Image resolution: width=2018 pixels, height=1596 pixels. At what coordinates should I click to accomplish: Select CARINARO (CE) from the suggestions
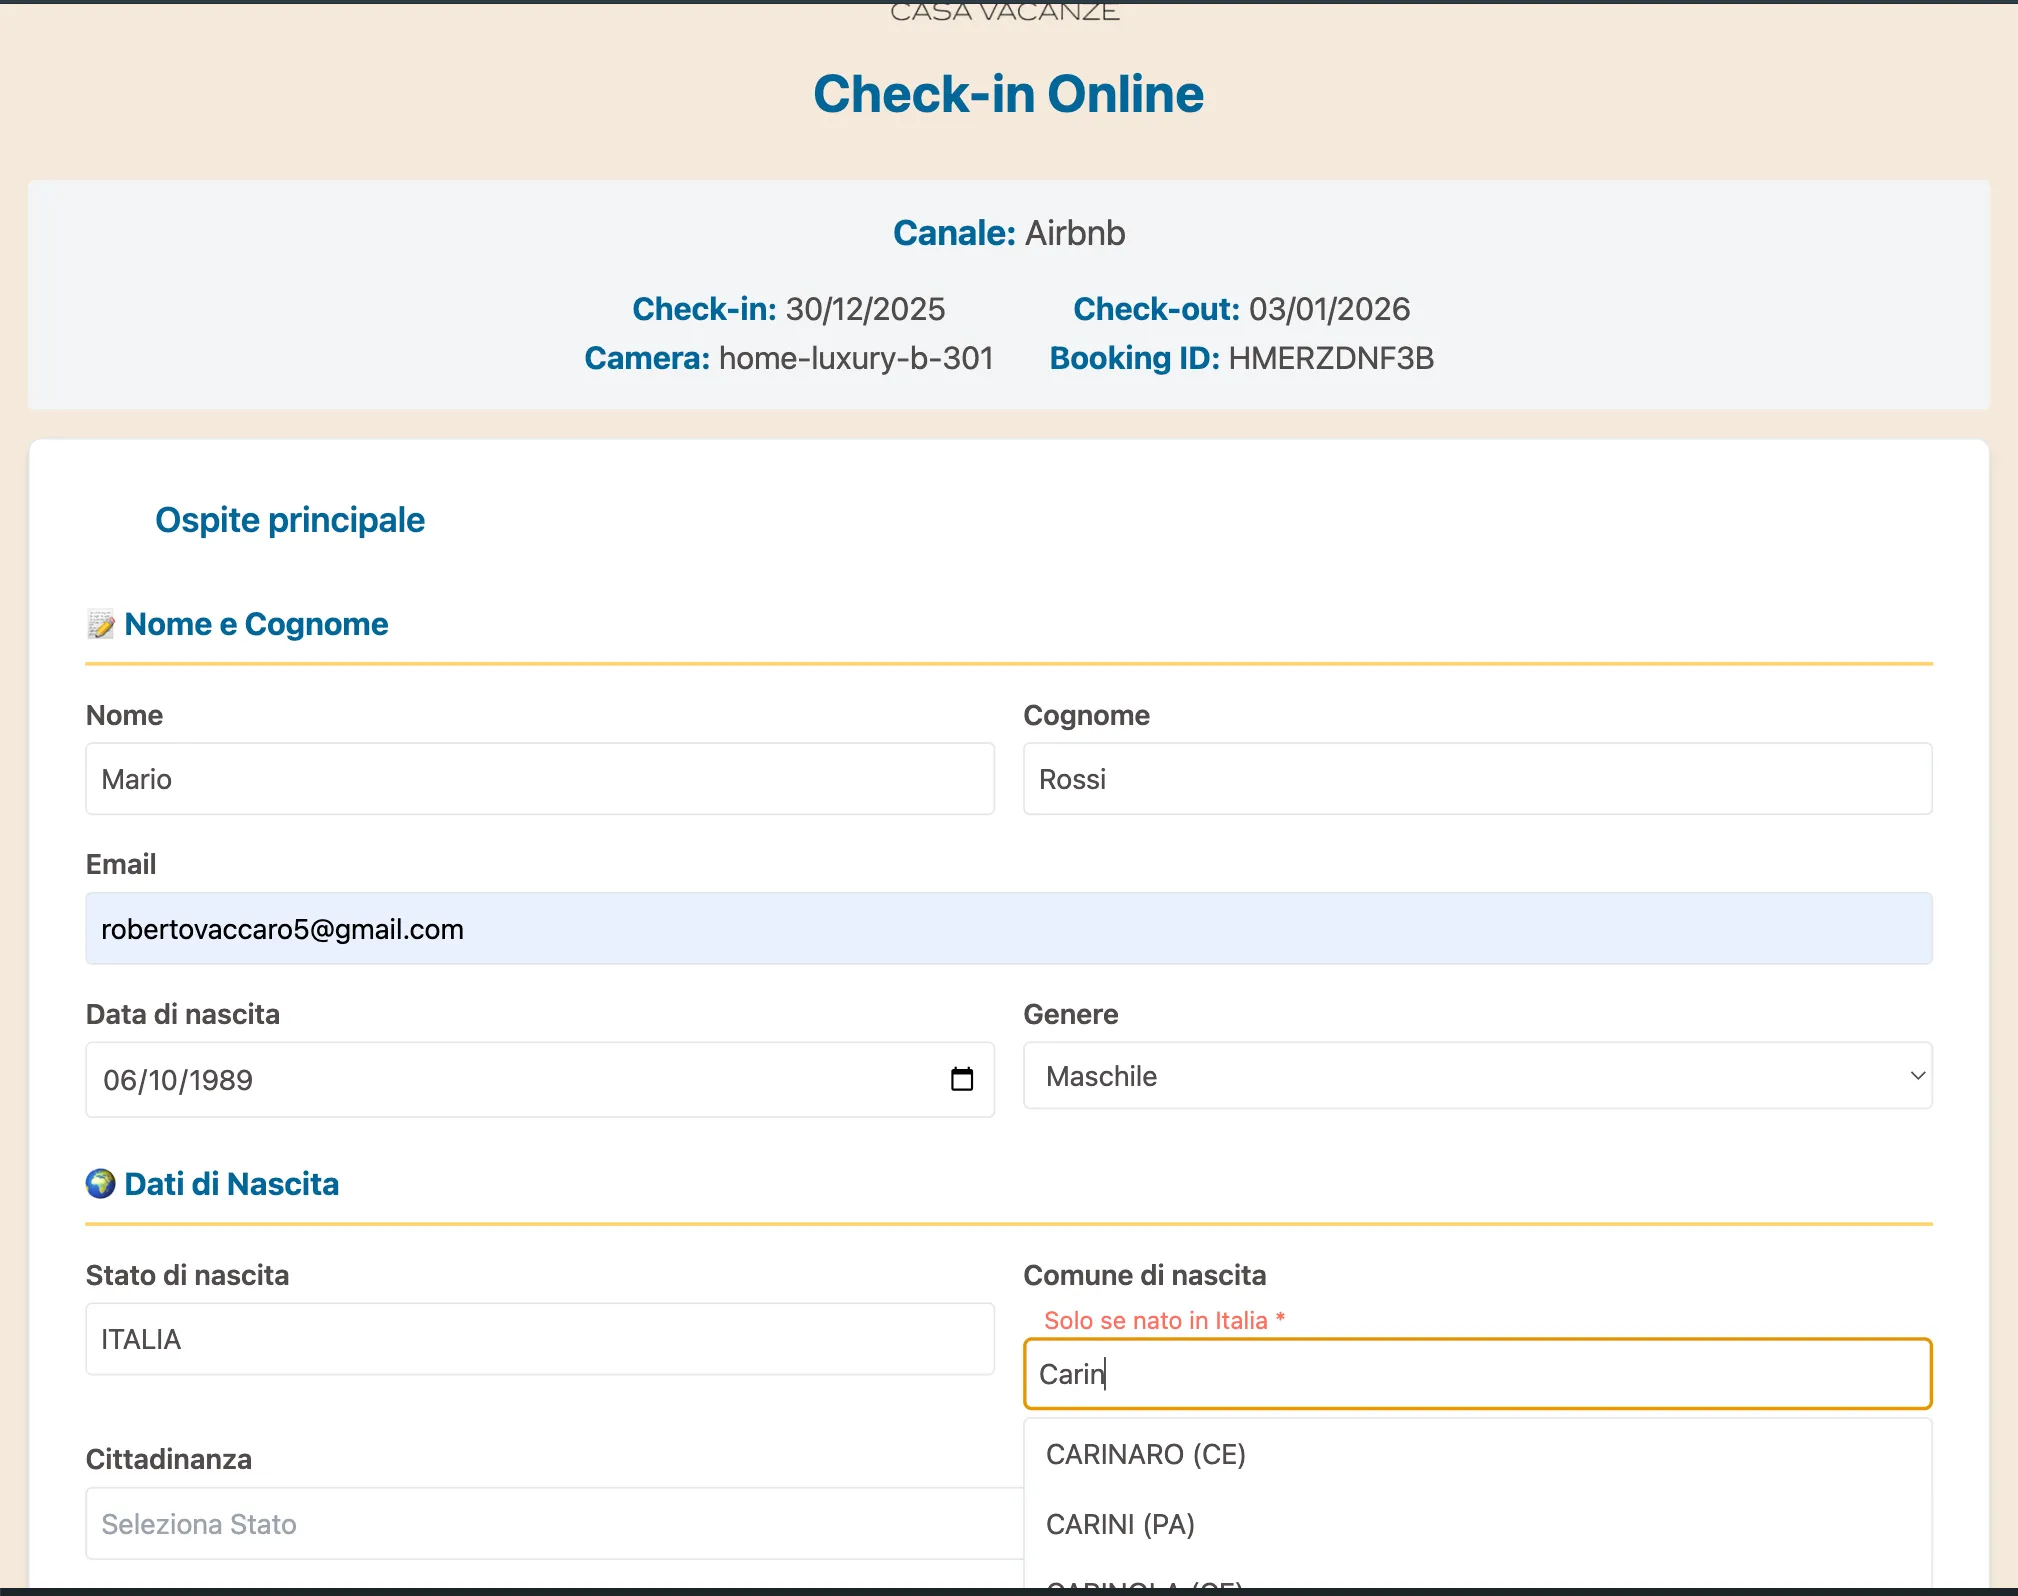point(1146,1454)
